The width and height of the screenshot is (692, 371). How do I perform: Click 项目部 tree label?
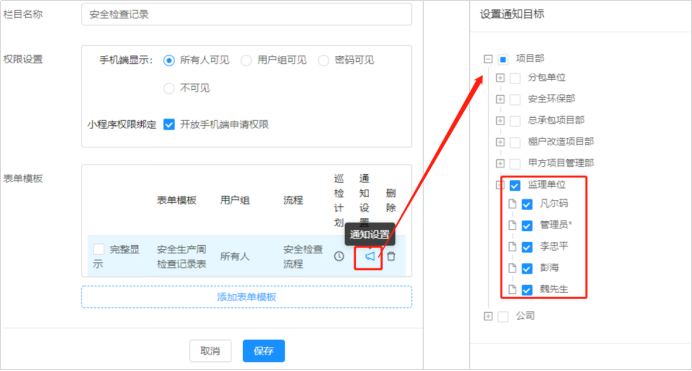(530, 58)
